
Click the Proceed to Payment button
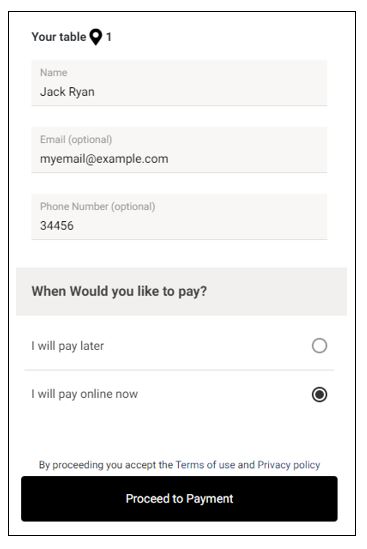pyautogui.click(x=179, y=499)
